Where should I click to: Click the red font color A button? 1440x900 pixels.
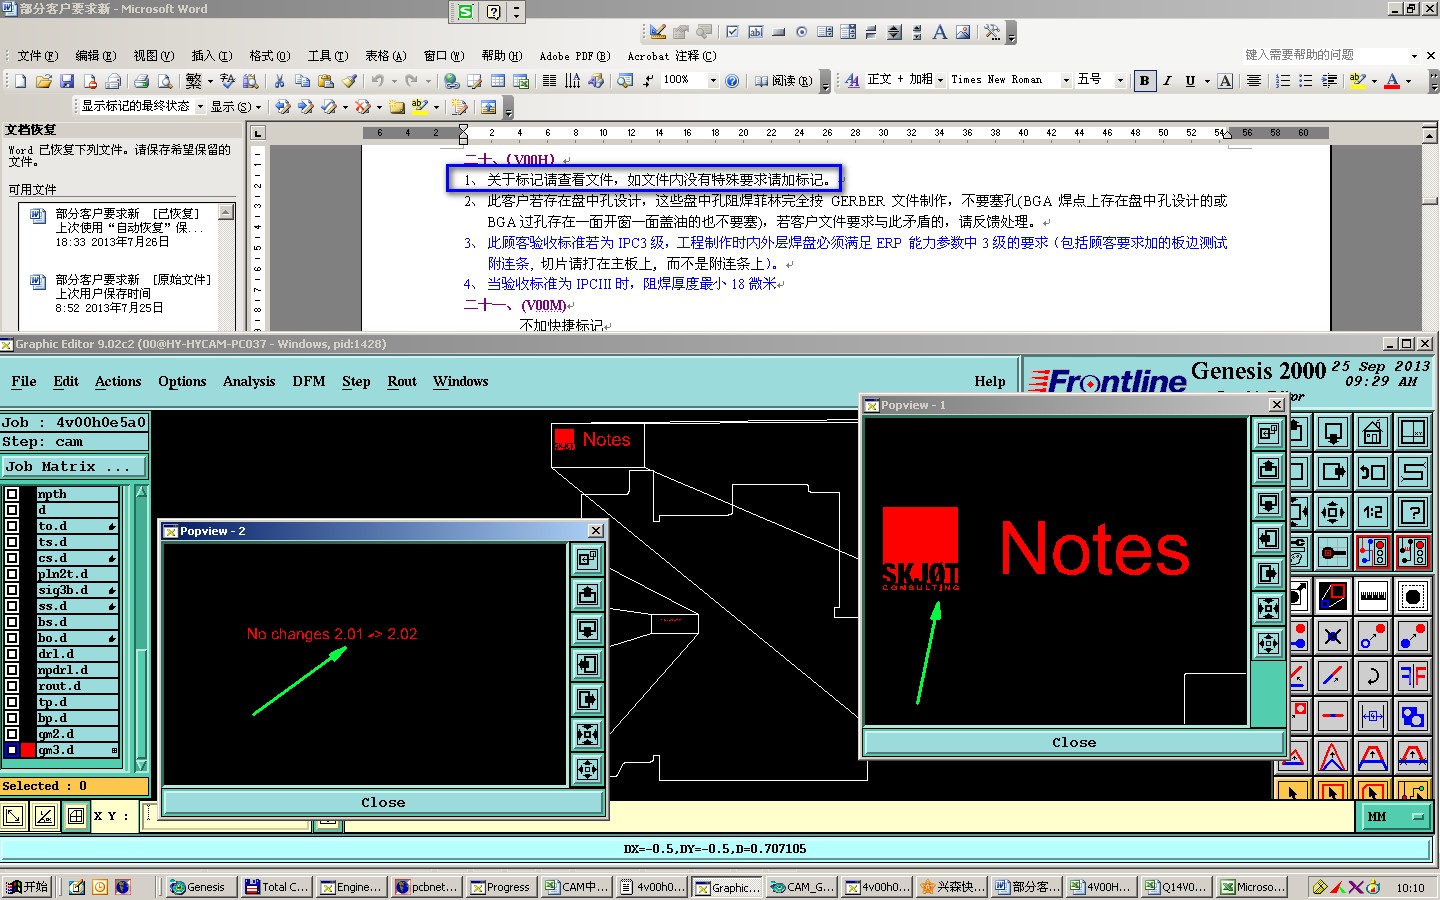(1392, 81)
